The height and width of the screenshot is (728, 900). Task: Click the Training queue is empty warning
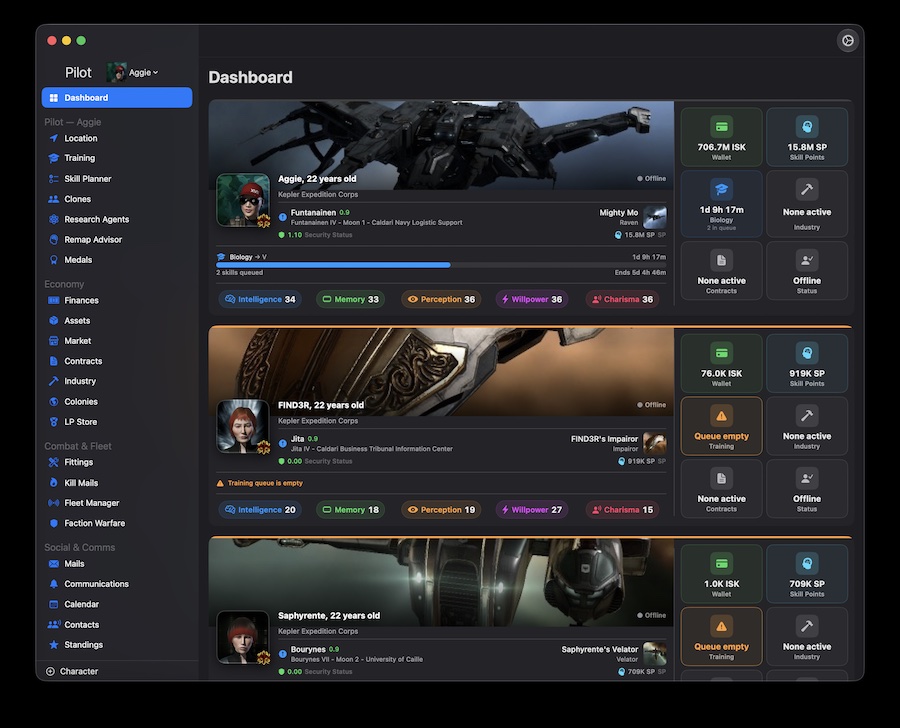(x=259, y=483)
